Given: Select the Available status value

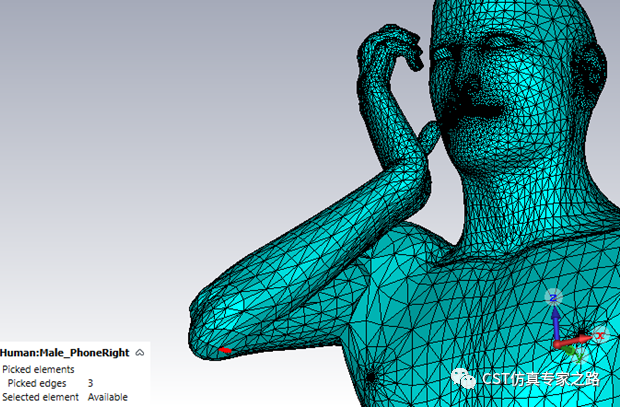Looking at the screenshot, I should 108,397.
